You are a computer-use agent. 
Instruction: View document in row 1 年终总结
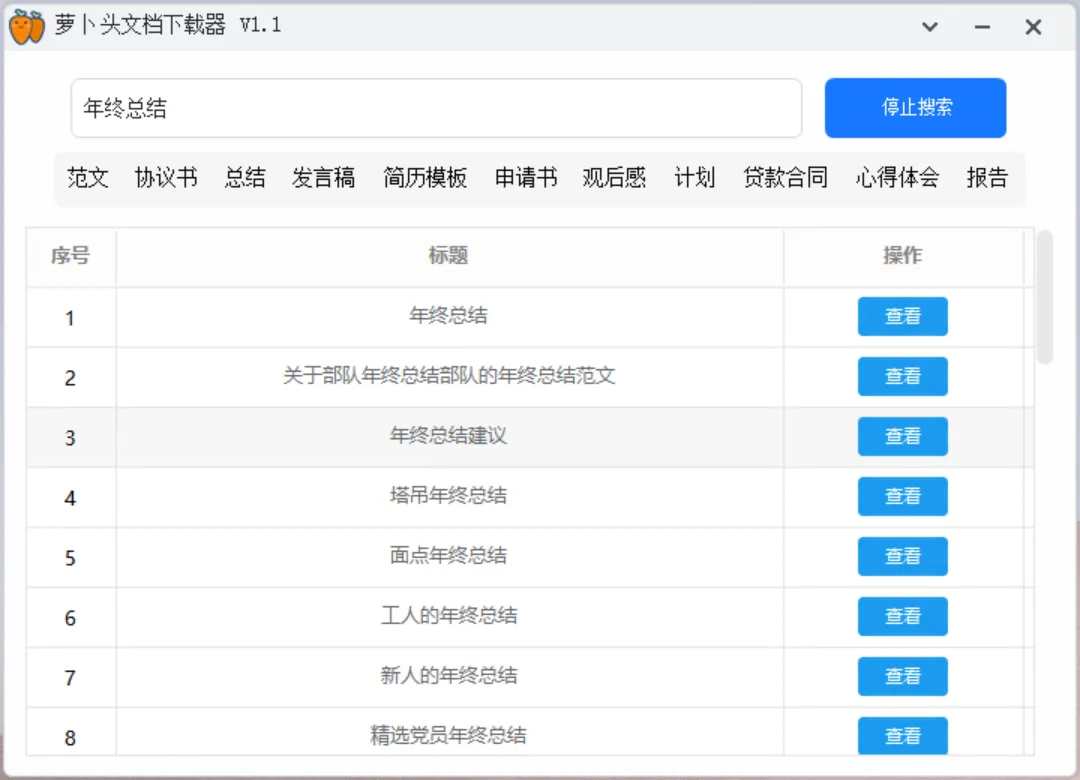point(902,316)
